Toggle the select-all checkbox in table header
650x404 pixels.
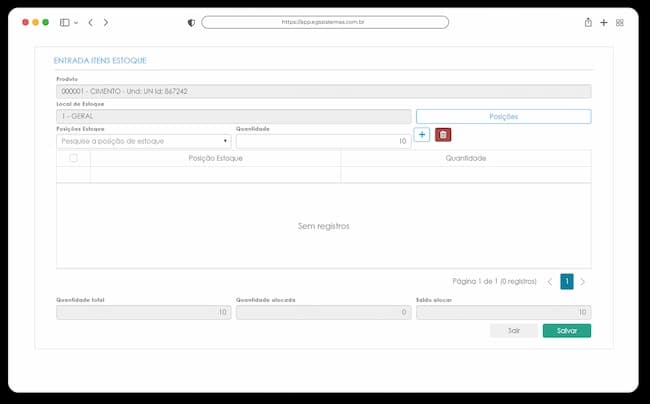pos(73,158)
